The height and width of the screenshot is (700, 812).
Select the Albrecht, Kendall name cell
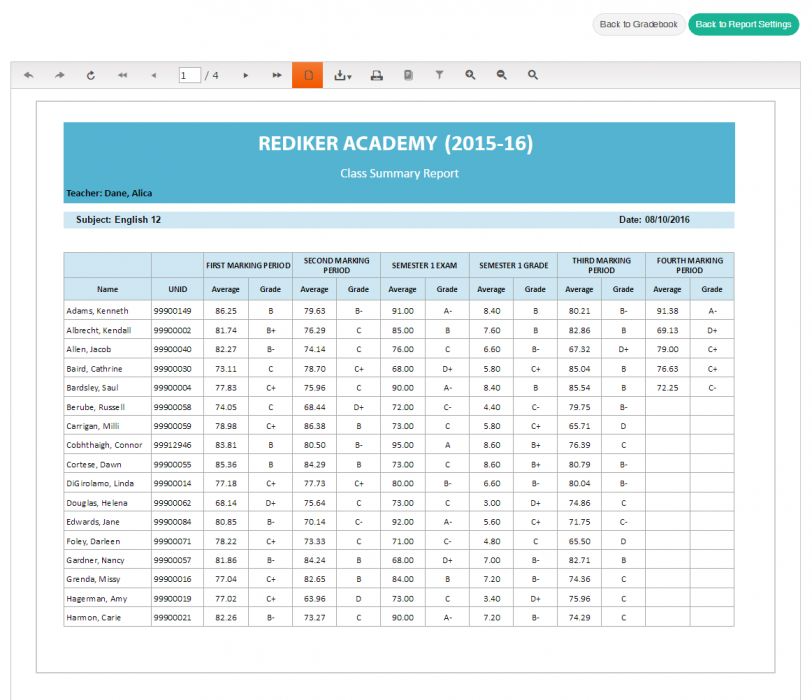[x=108, y=330]
